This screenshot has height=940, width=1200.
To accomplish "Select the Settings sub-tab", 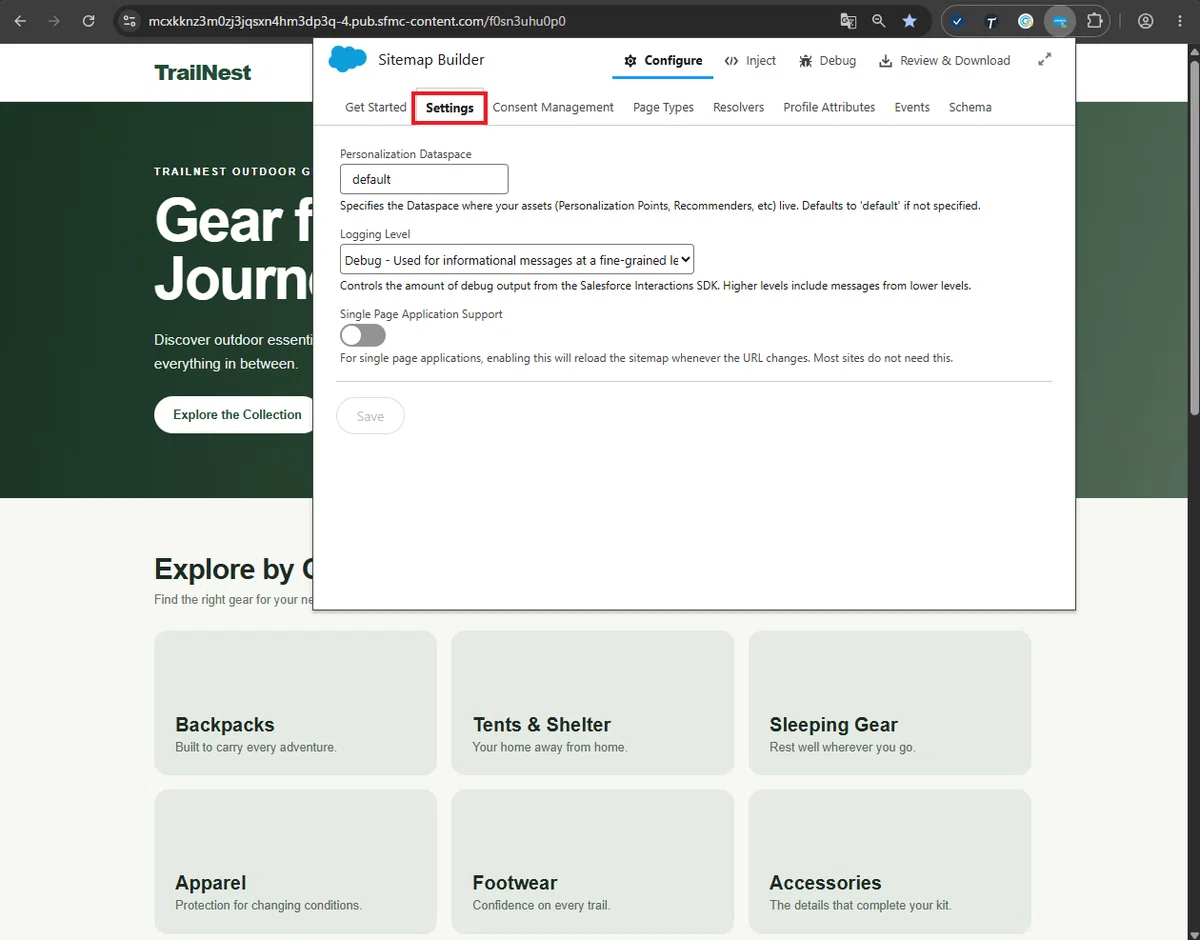I will tap(450, 108).
